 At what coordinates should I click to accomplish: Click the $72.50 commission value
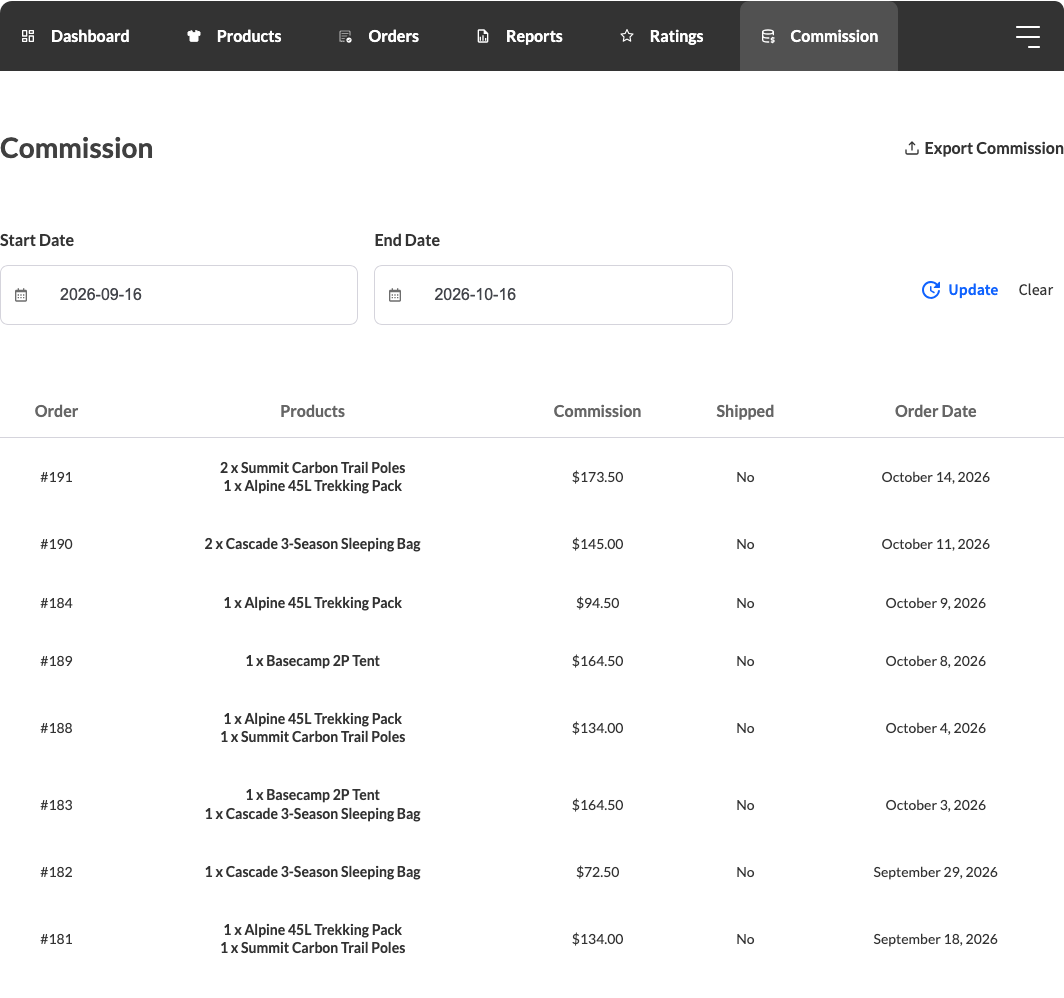pos(597,872)
